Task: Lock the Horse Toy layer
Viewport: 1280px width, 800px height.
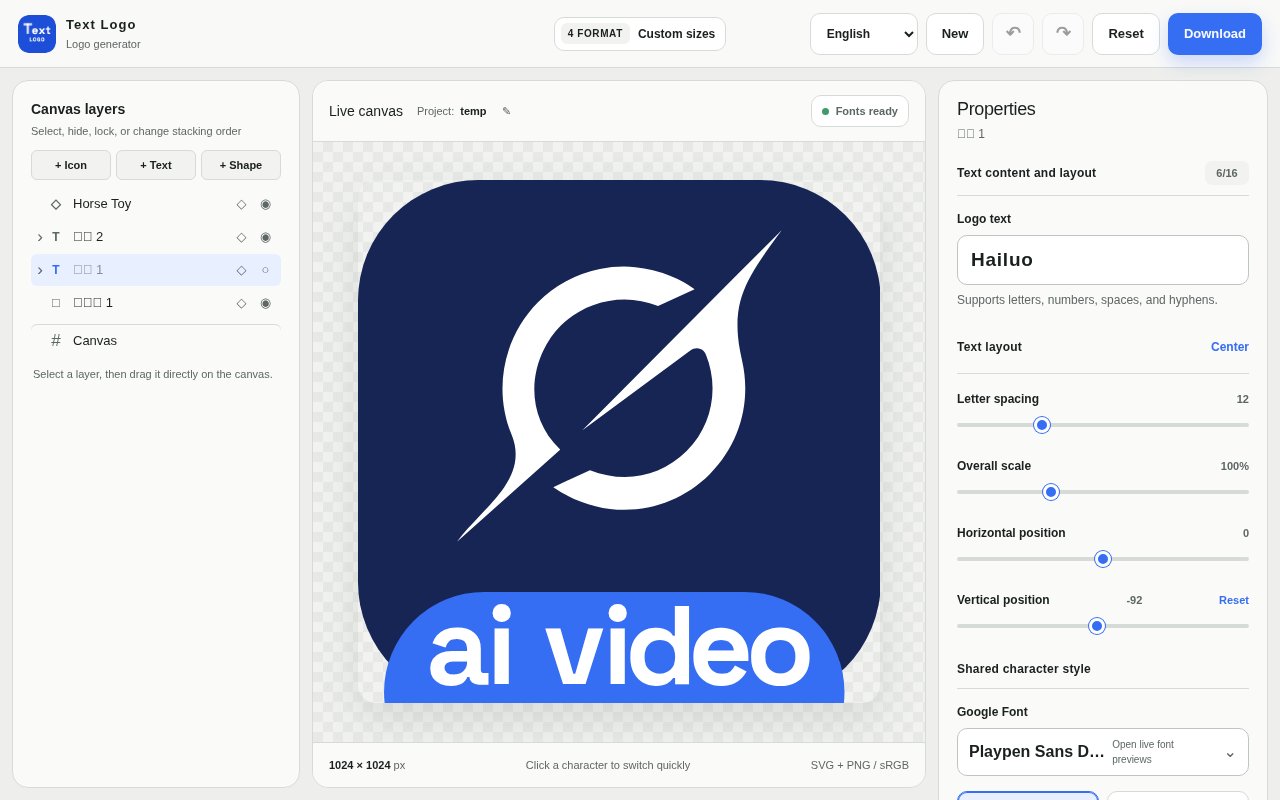Action: (241, 204)
